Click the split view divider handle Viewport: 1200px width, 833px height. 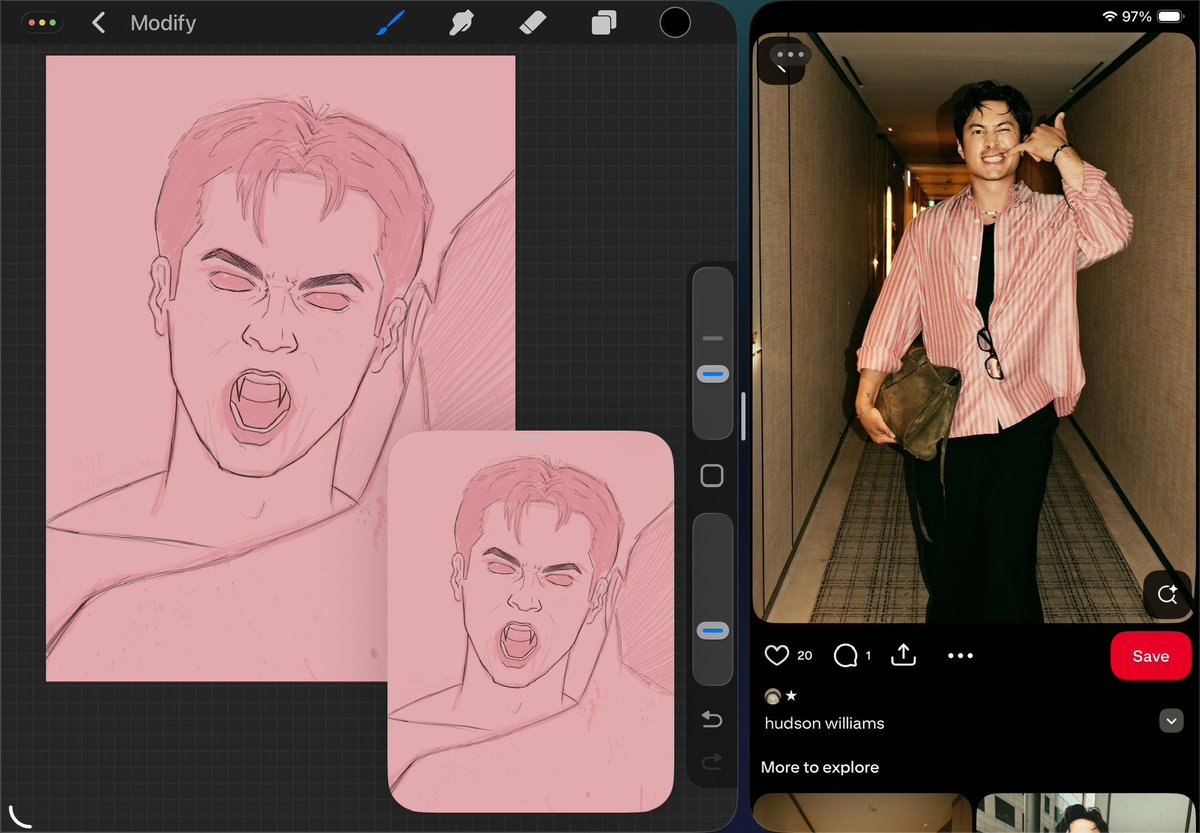tap(743, 416)
